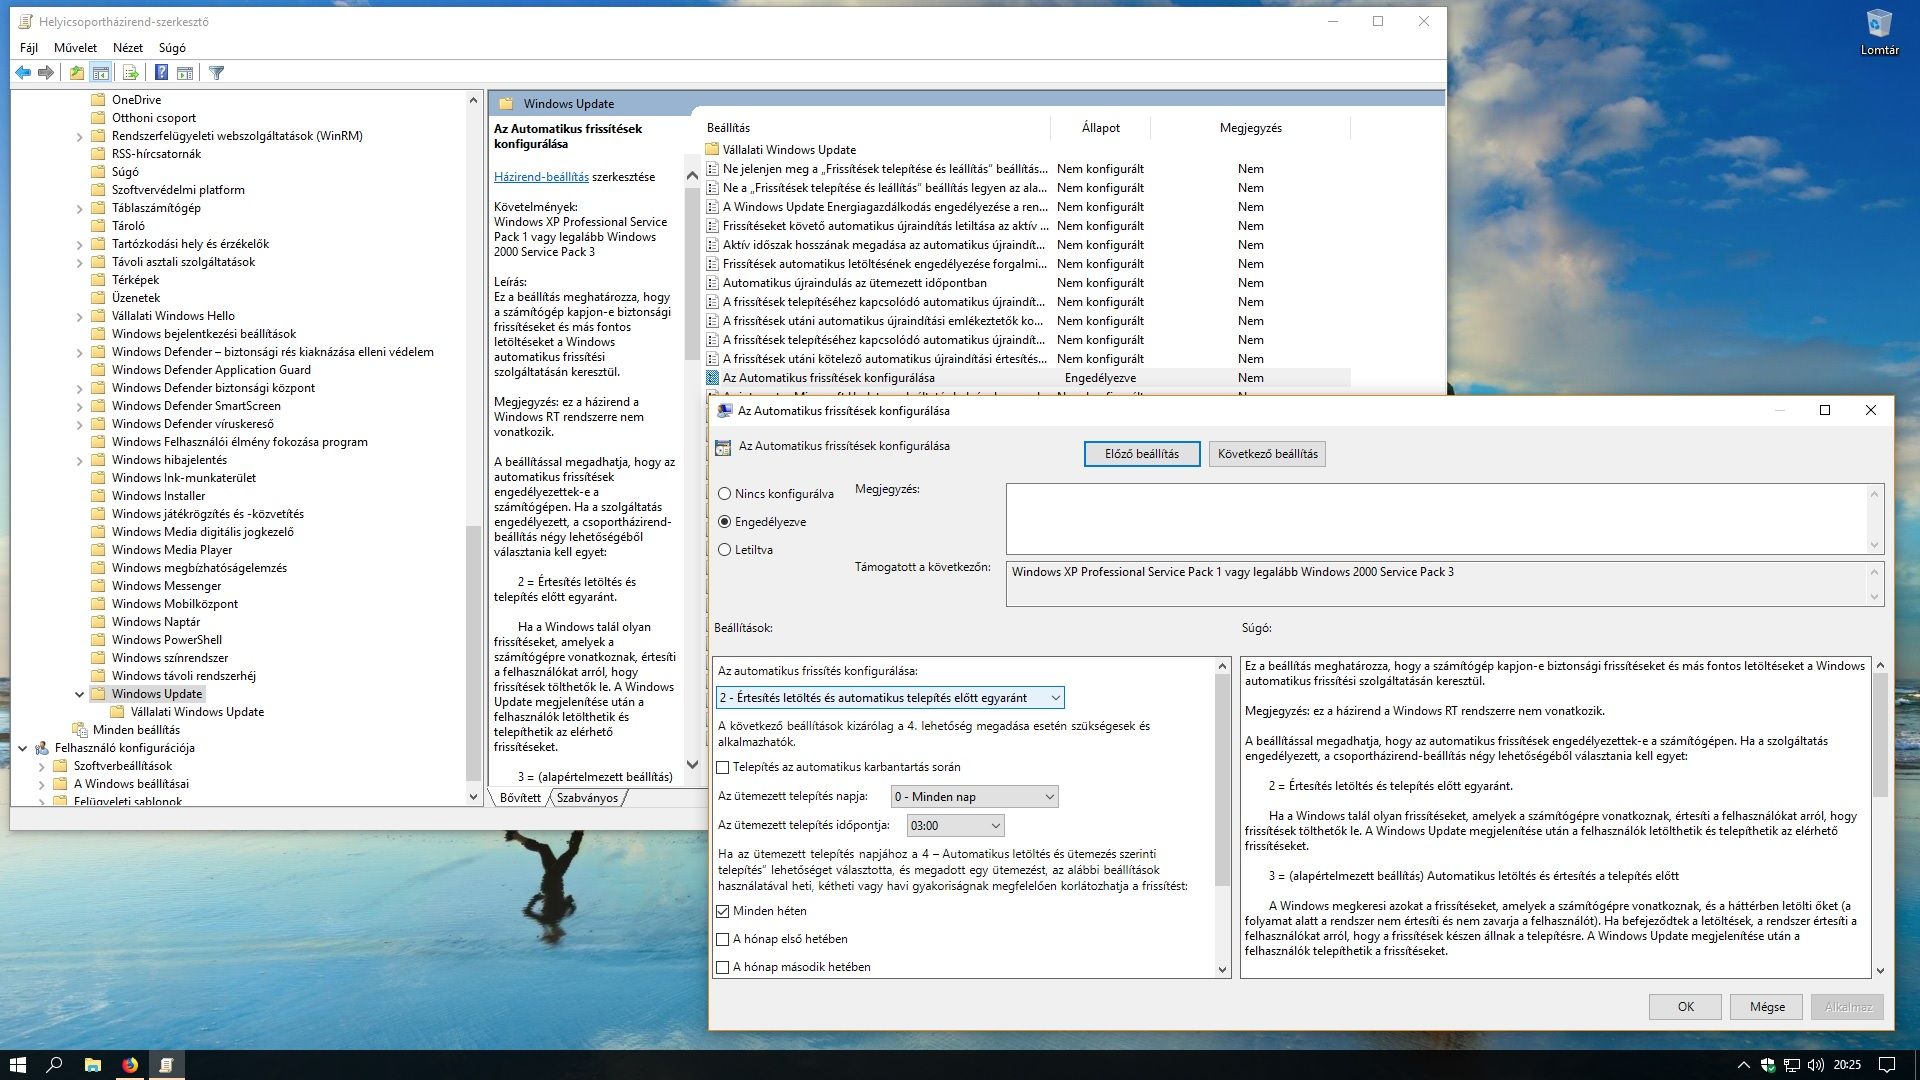
Task: Expand the Táblaszámítógép tree node
Action: [79, 208]
